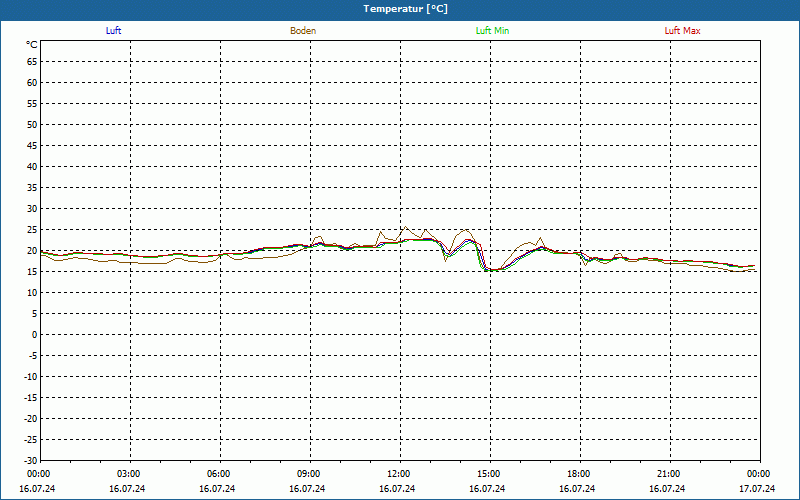The height and width of the screenshot is (500, 800).
Task: Click the red Luft Max legend label
Action: [x=682, y=31]
